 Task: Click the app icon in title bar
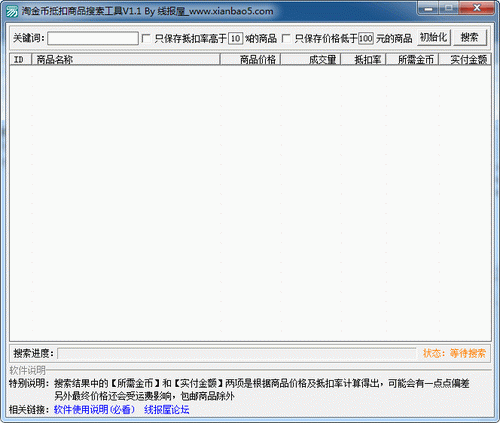click(x=12, y=12)
